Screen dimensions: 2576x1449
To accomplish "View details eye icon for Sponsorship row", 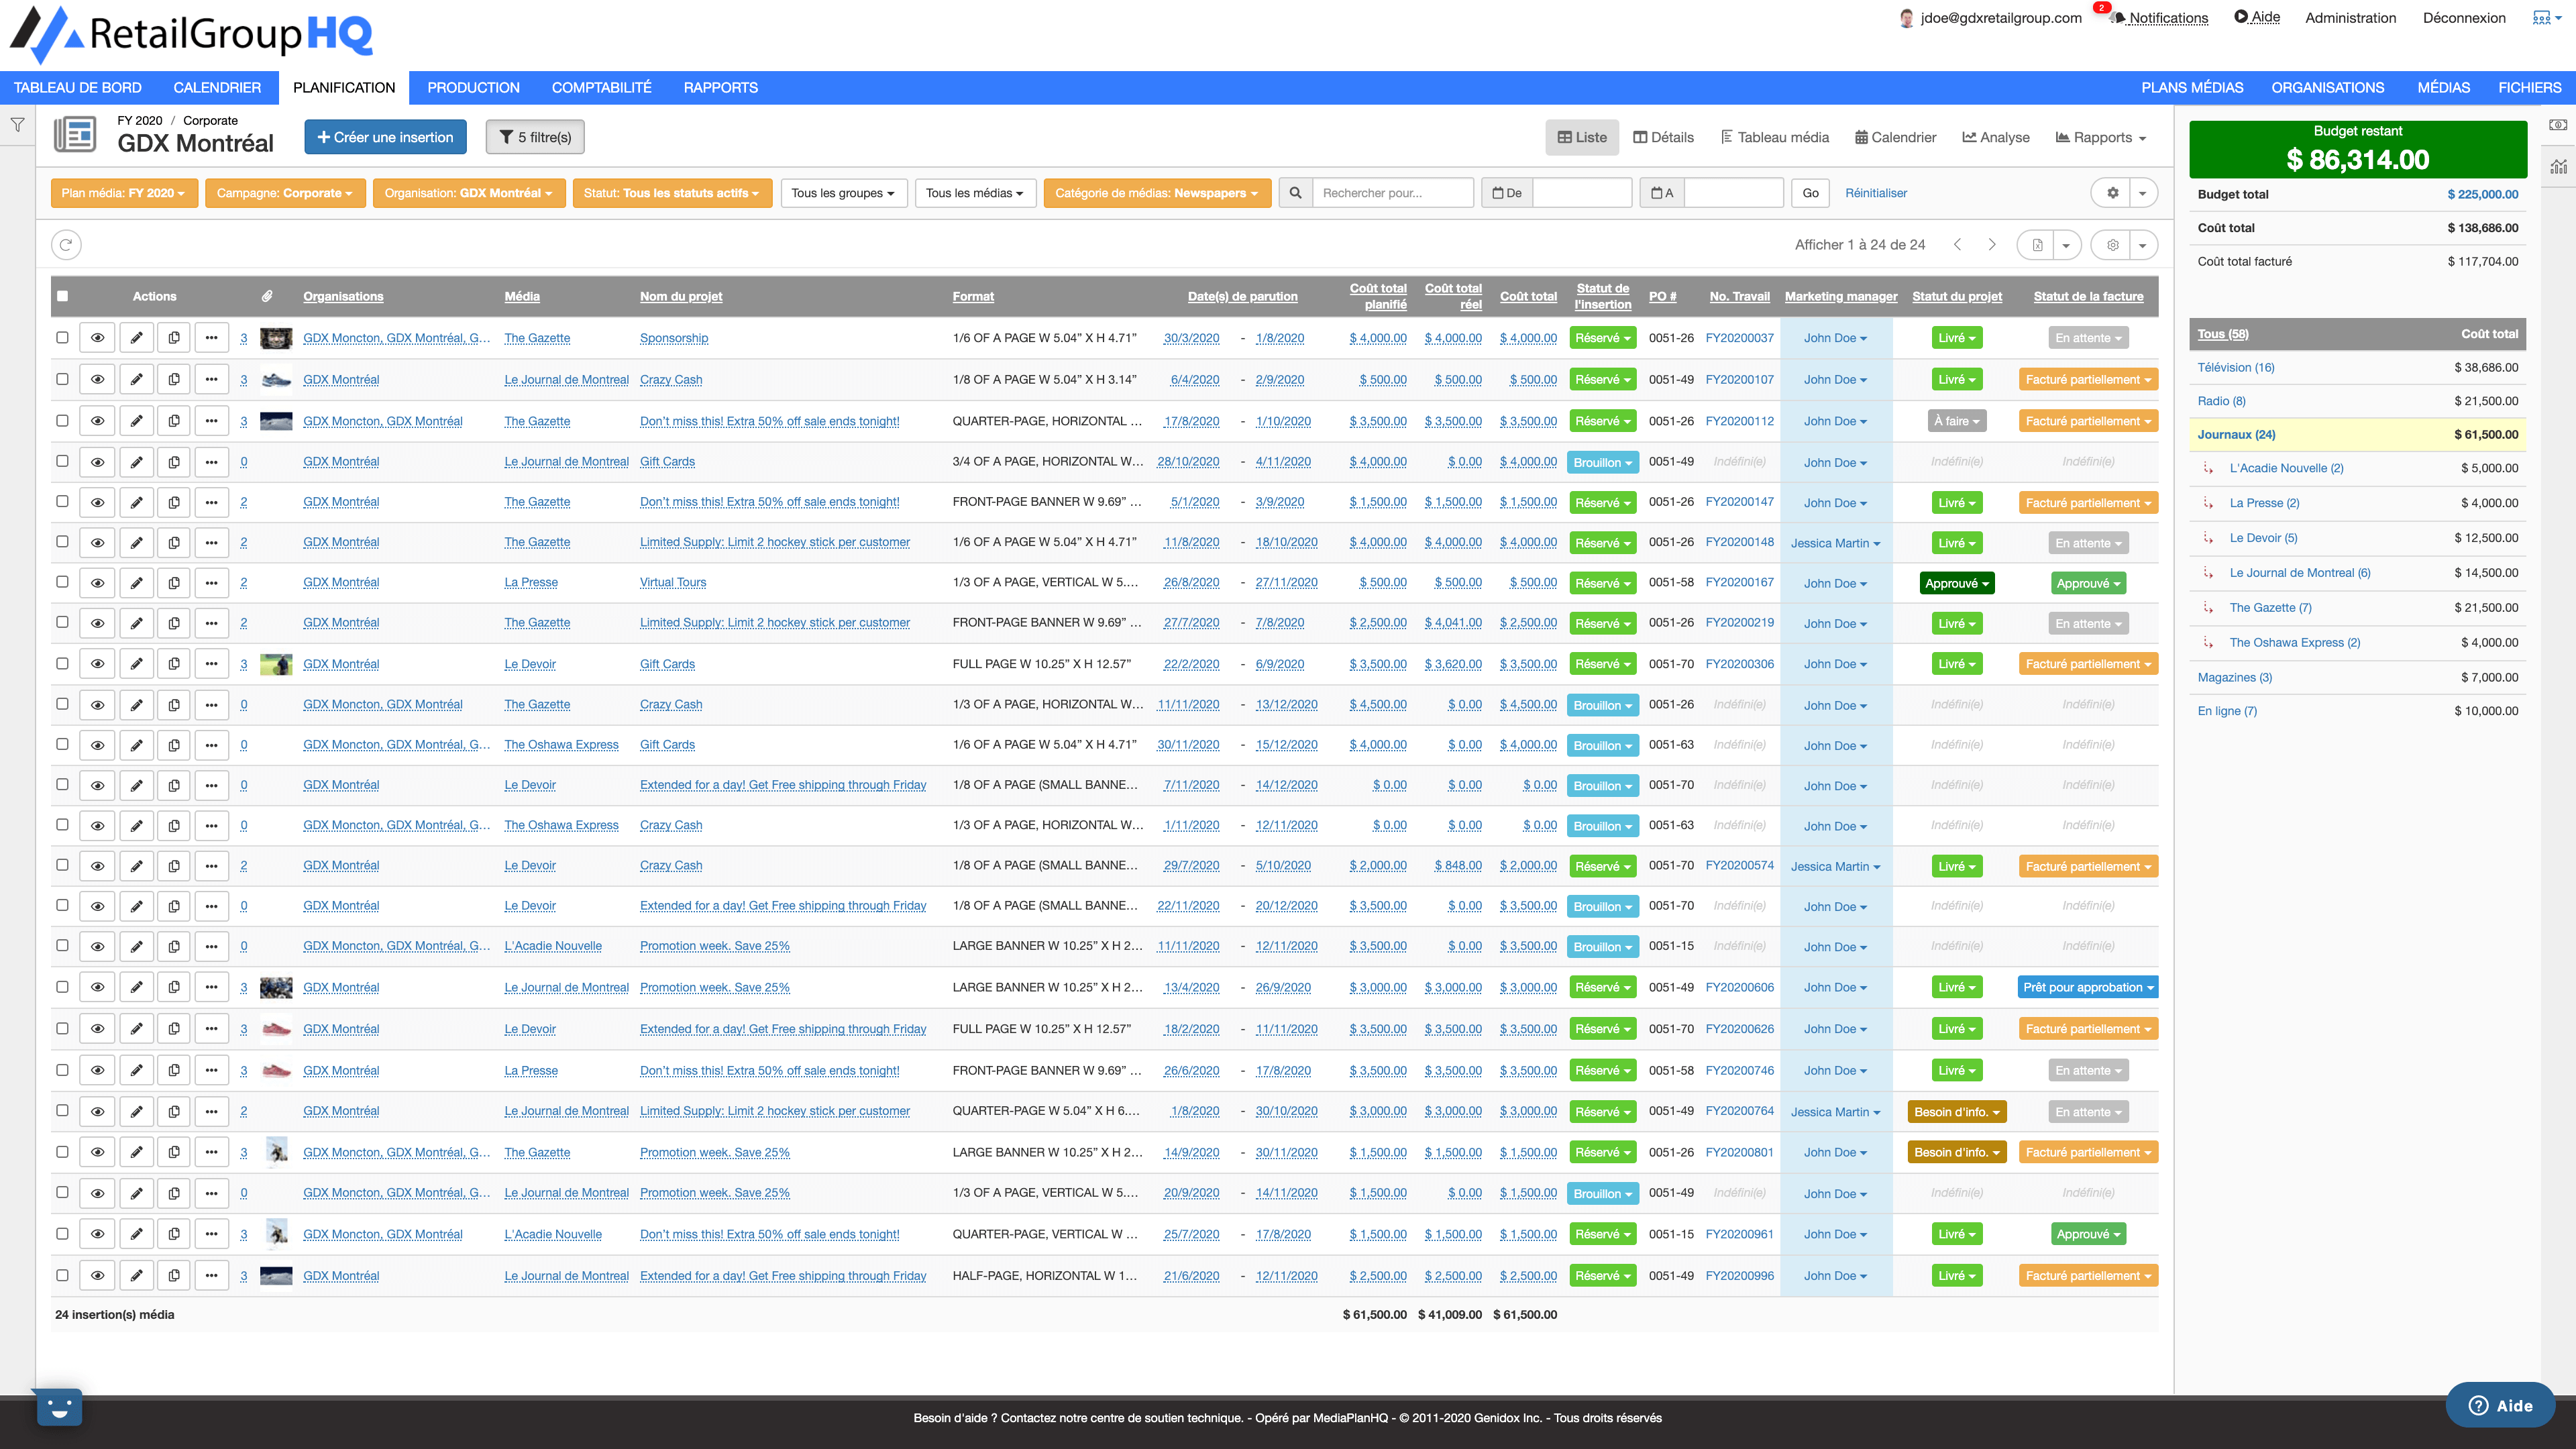I will pos(97,338).
